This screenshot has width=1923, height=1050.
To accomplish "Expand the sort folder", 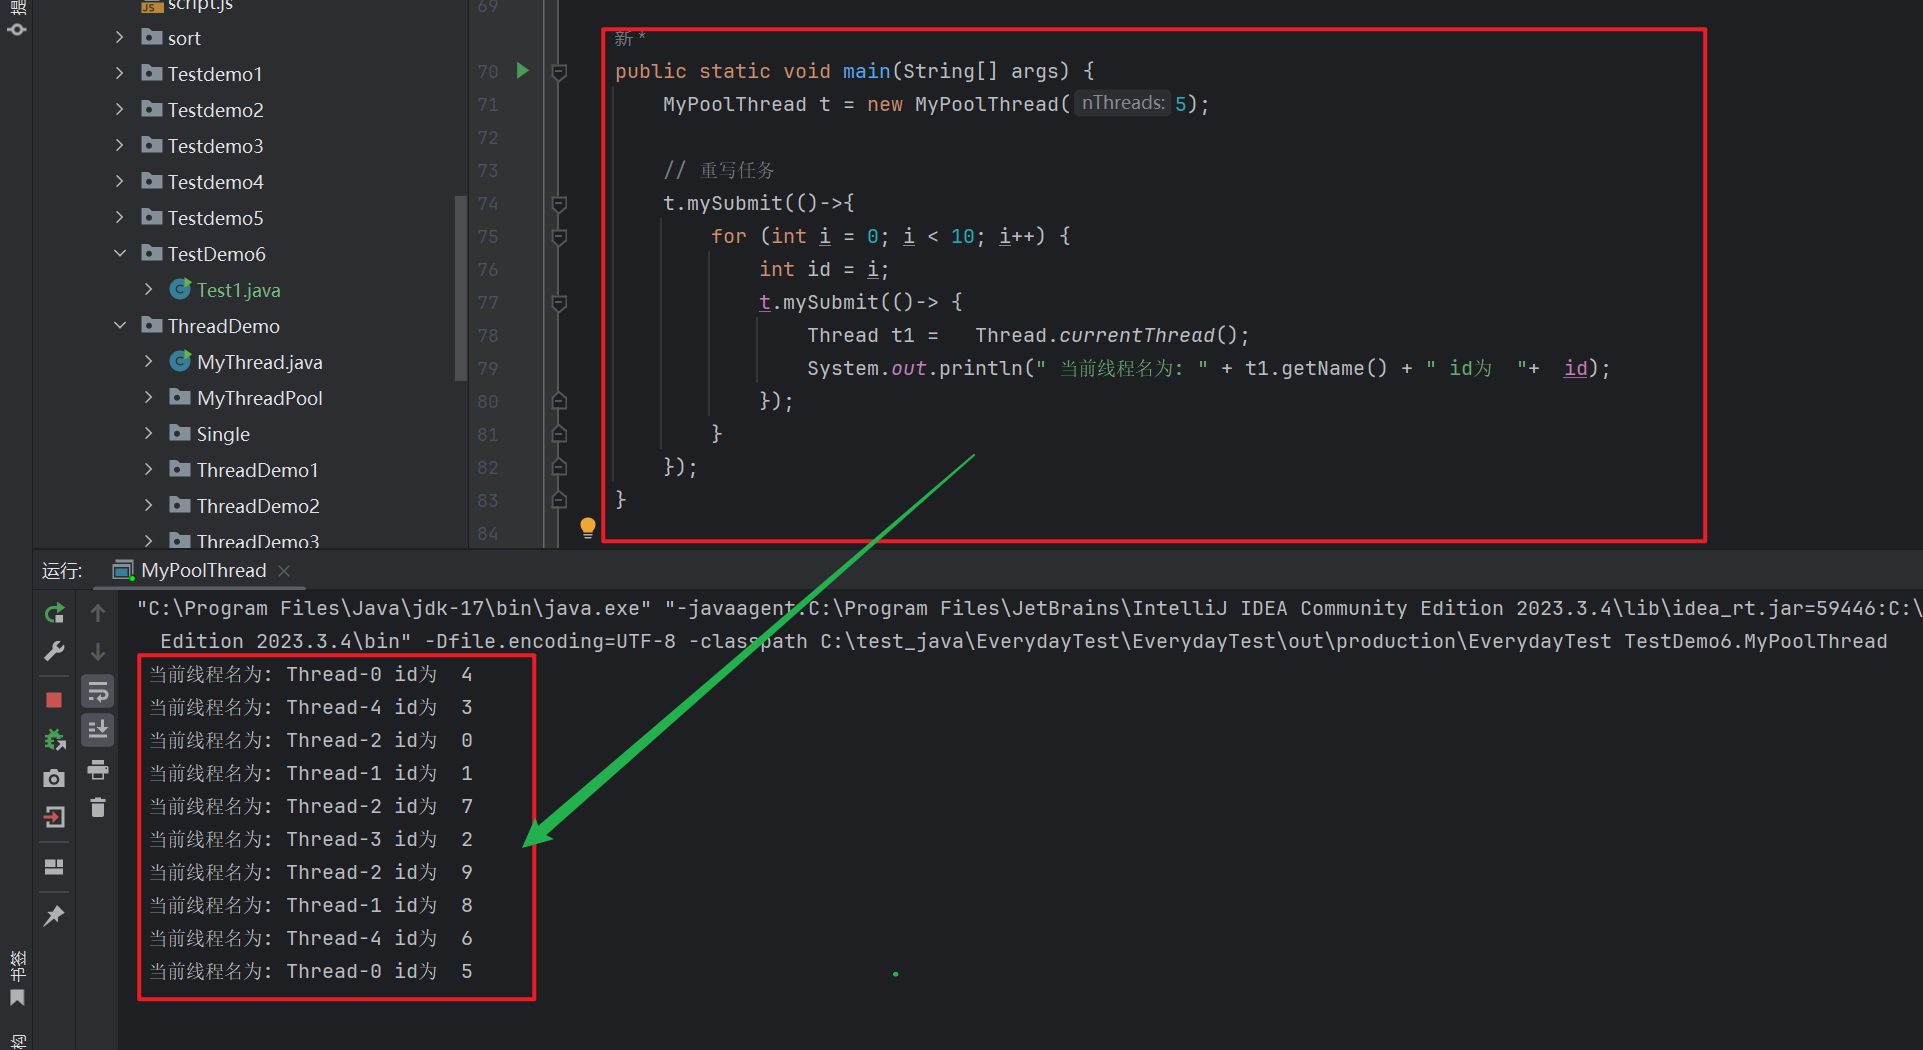I will click(x=120, y=38).
